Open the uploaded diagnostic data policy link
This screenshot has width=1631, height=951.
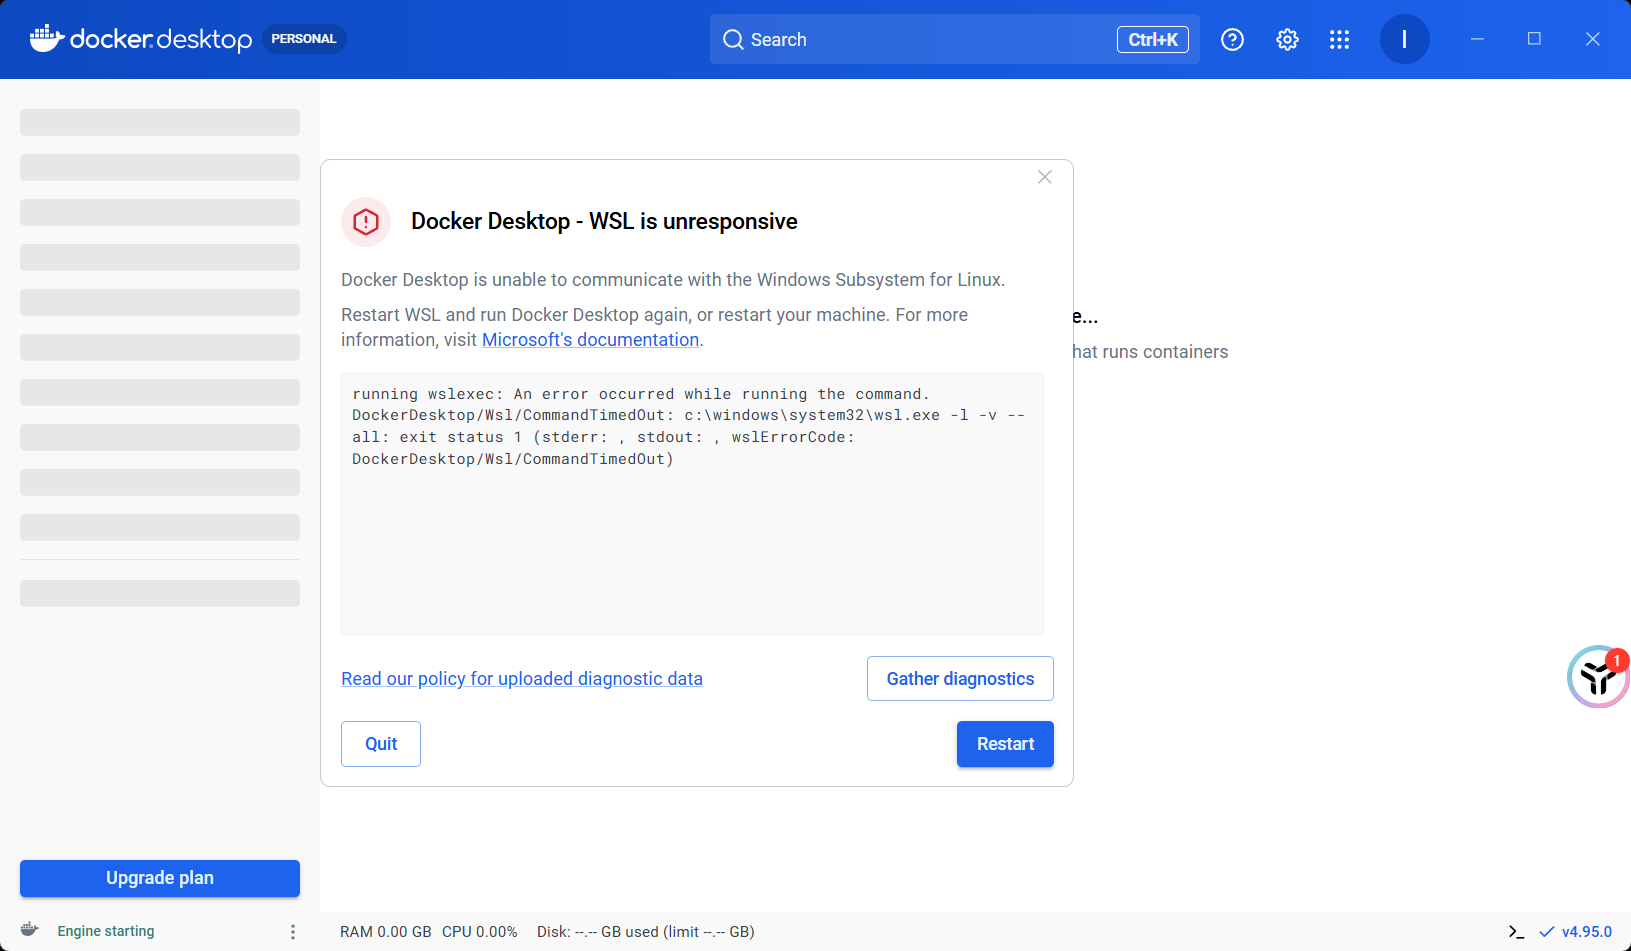(x=522, y=679)
